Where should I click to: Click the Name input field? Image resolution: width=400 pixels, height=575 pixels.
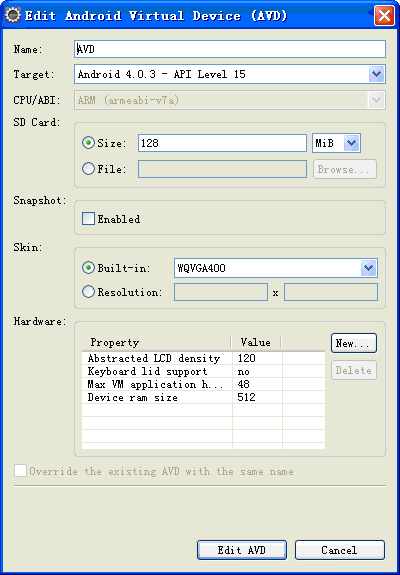click(x=230, y=49)
